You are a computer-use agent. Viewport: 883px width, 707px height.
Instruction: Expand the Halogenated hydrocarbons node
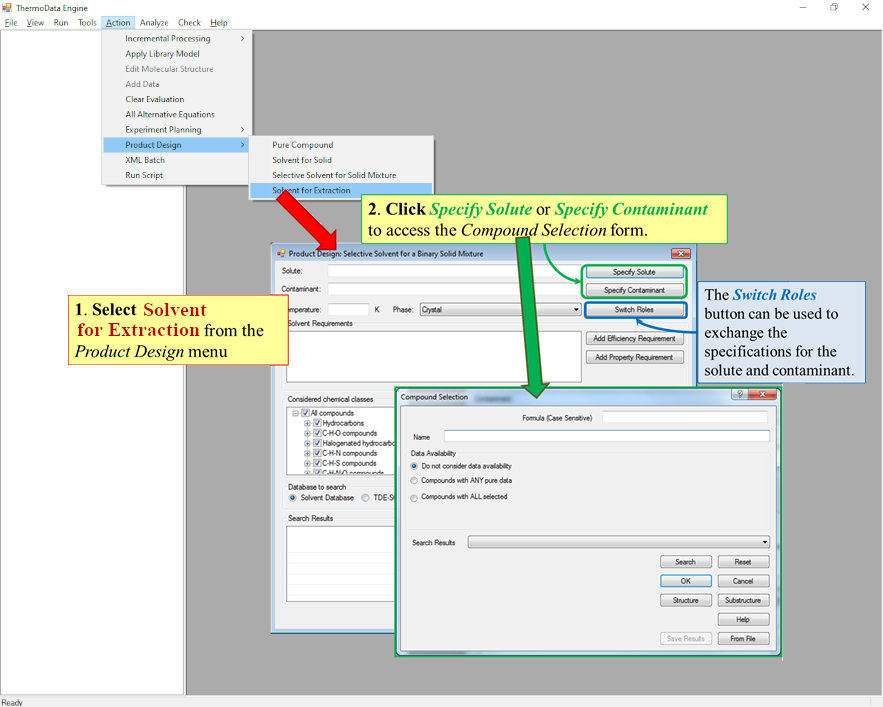(x=307, y=443)
